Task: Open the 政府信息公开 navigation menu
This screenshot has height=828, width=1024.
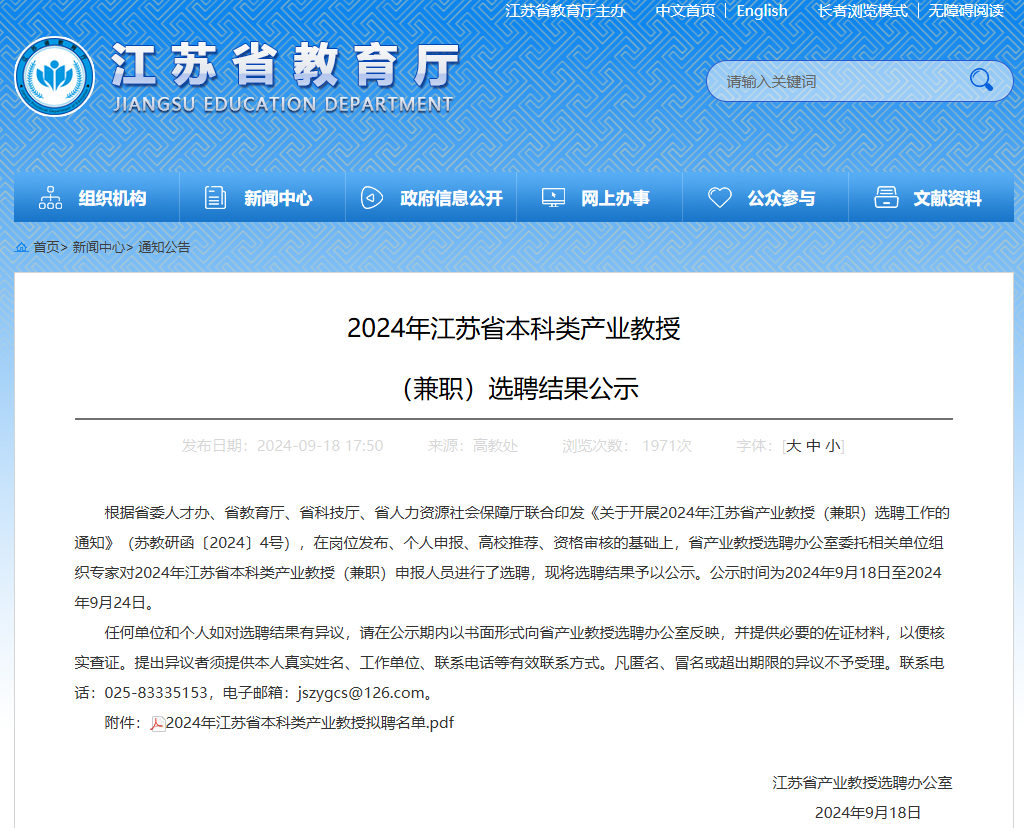Action: click(451, 198)
